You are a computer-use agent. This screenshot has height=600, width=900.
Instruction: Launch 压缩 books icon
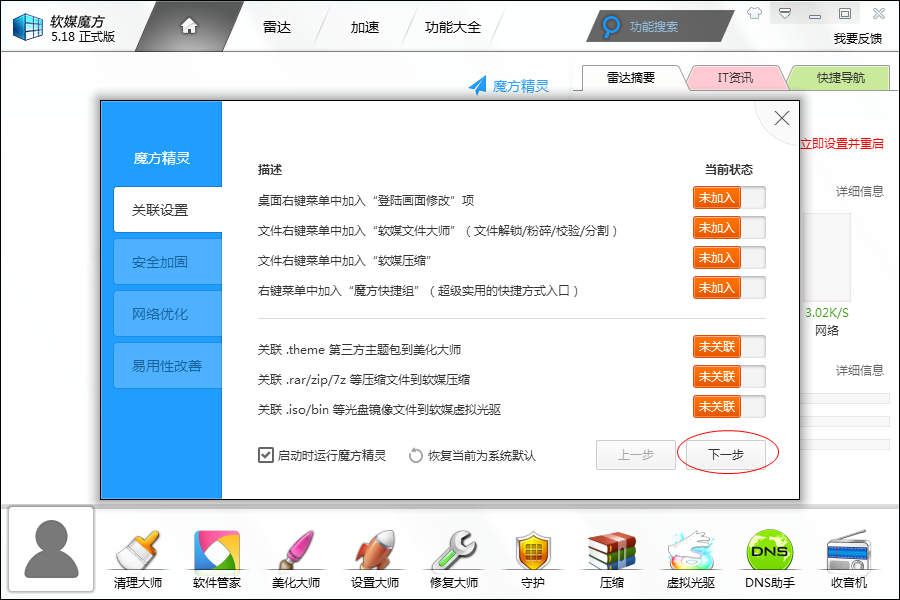pyautogui.click(x=612, y=550)
